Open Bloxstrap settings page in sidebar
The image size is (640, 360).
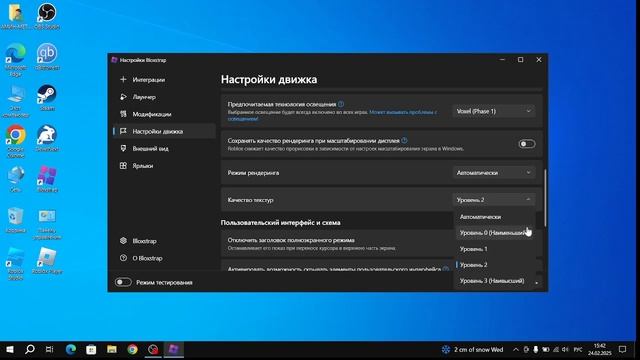(x=164, y=241)
